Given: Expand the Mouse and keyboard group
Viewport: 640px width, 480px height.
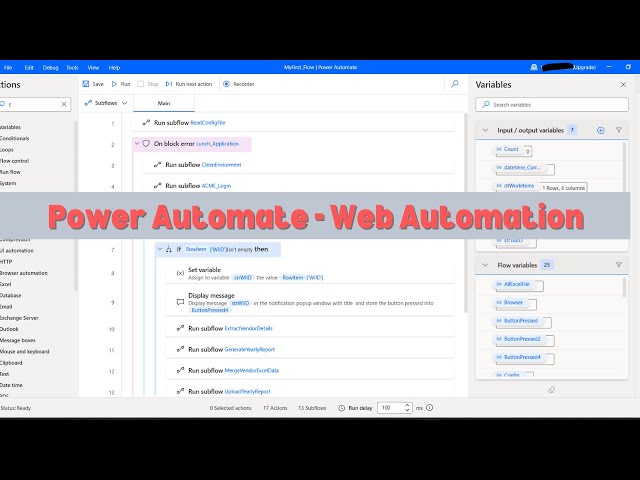Looking at the screenshot, I should point(24,351).
